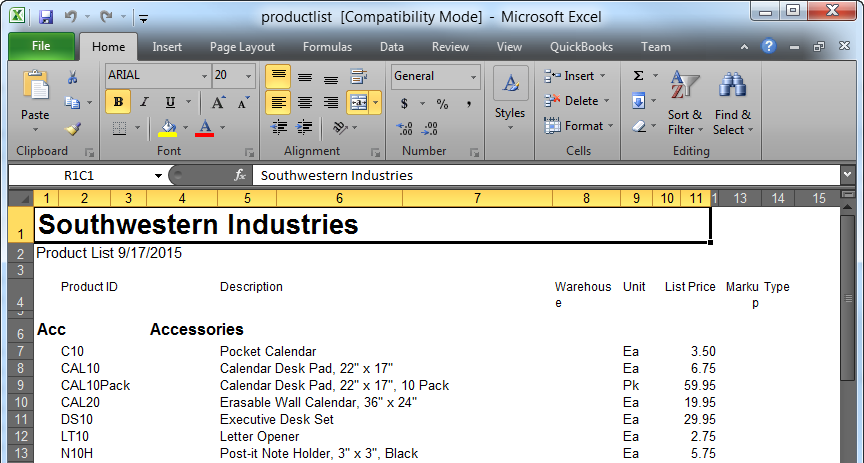Click the Comma Style icon
The height and width of the screenshot is (463, 864).
(x=468, y=103)
